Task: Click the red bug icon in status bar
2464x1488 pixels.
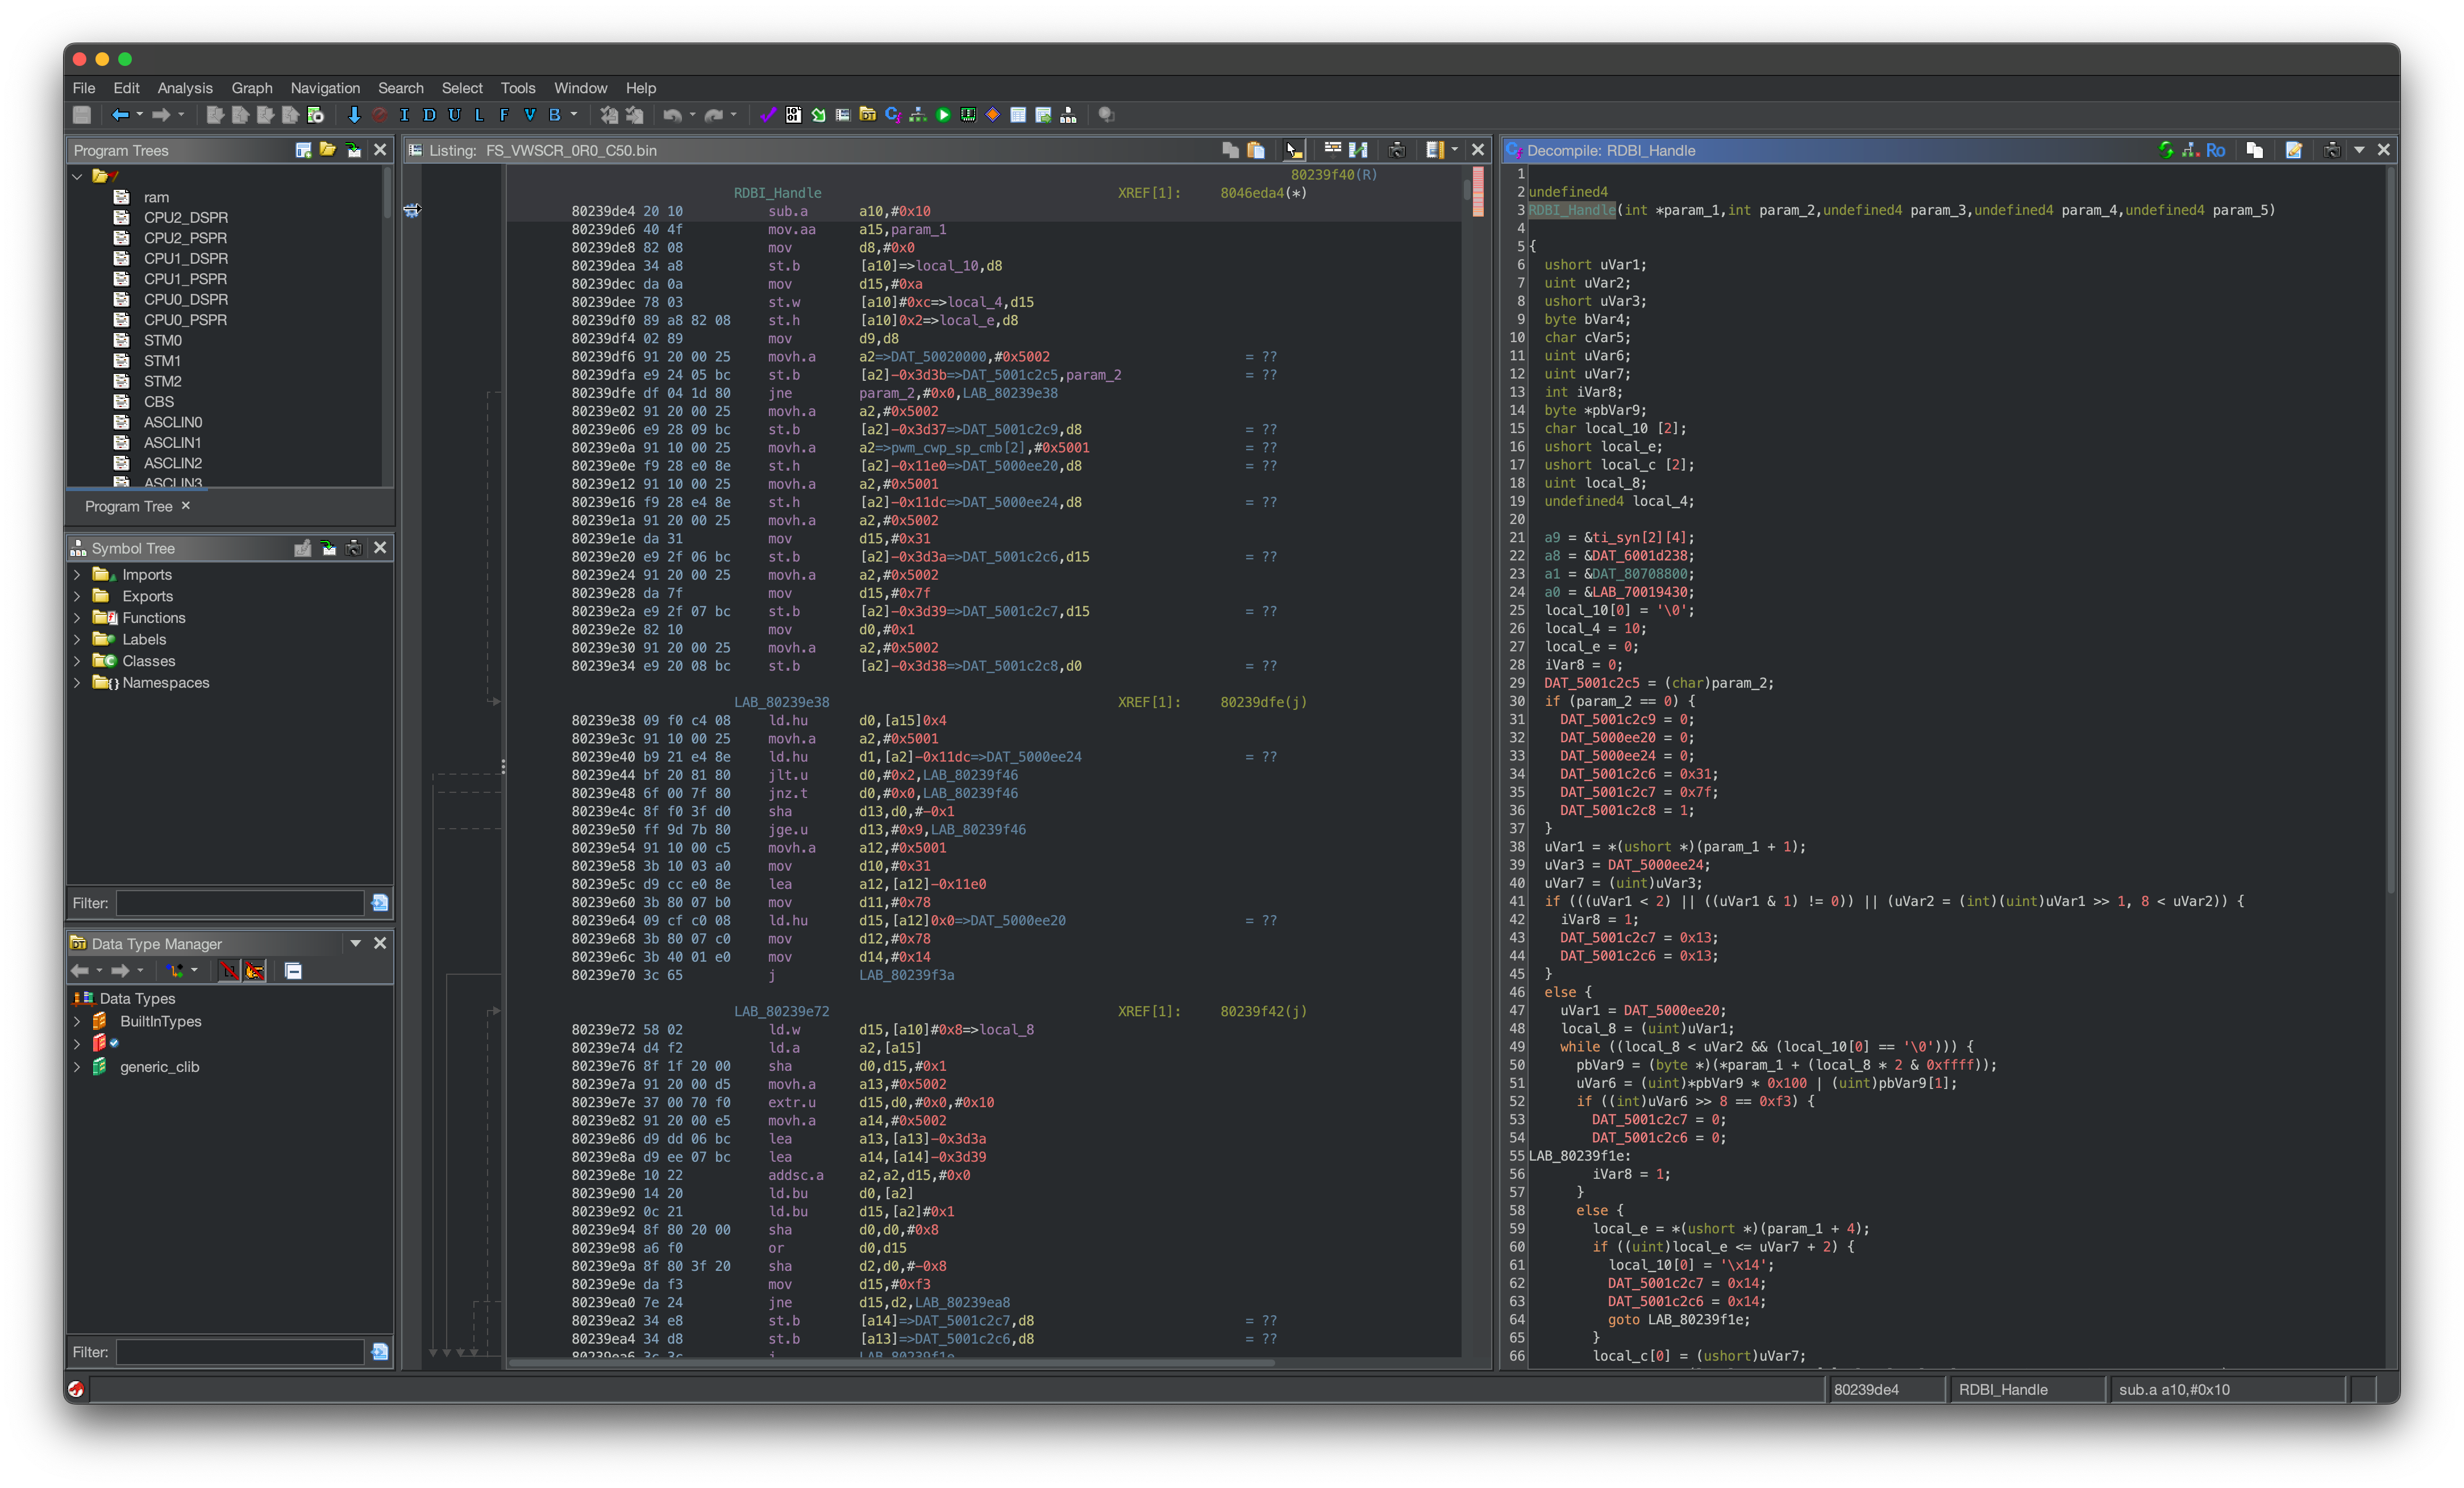Action: coord(76,1389)
